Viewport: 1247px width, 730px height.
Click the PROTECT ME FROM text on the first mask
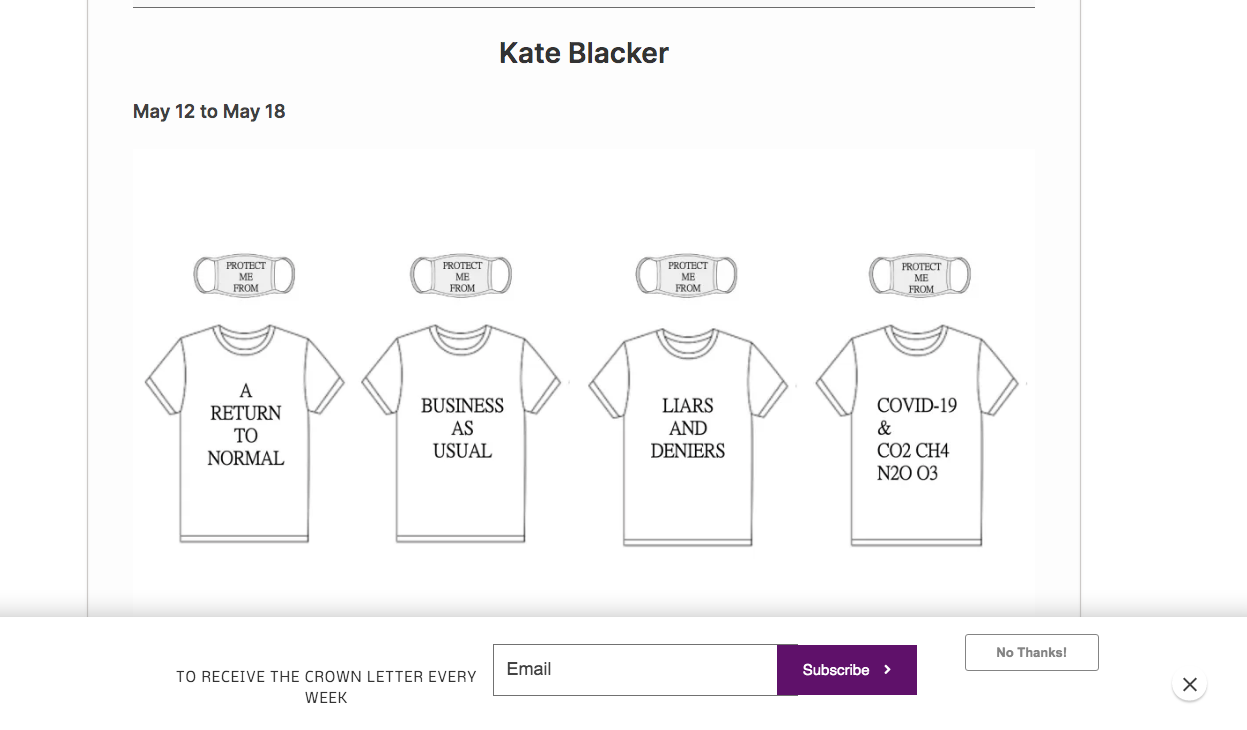pyautogui.click(x=246, y=277)
